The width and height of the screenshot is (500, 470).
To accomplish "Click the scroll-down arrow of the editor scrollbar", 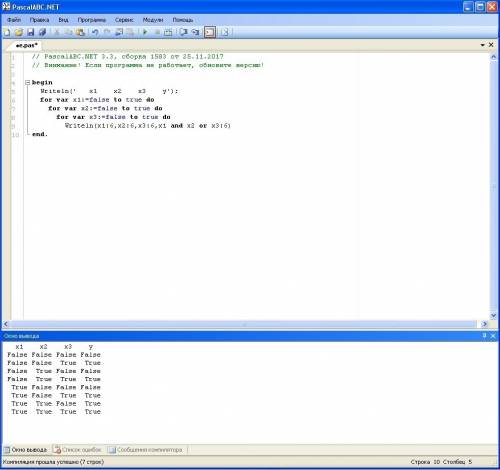I will pos(493,315).
